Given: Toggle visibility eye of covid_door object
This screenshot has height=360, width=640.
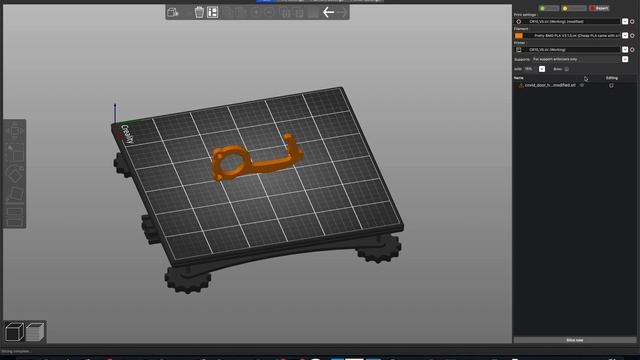Looking at the screenshot, I should click(582, 85).
